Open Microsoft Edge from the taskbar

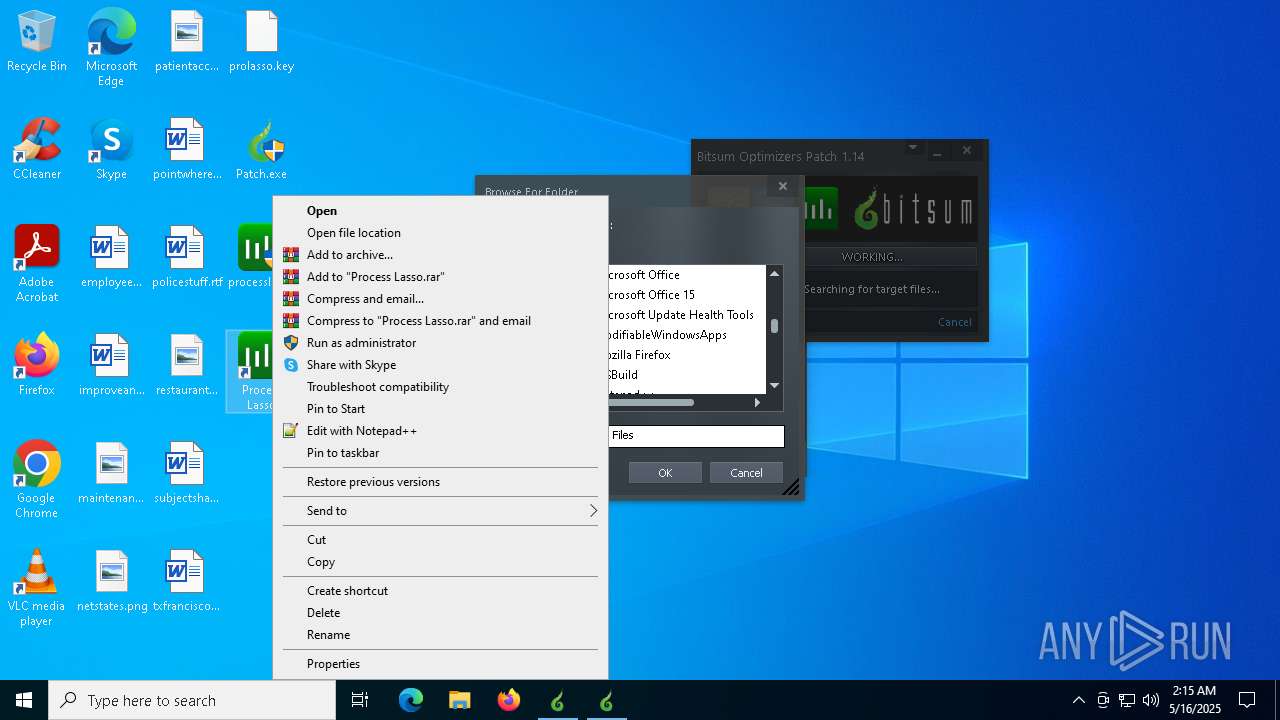click(x=411, y=700)
